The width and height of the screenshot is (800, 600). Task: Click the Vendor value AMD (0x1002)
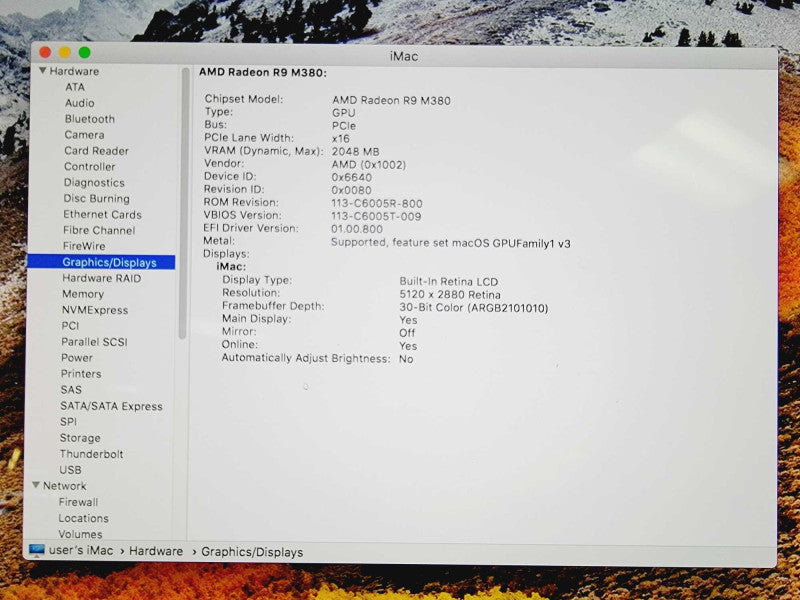coord(369,165)
